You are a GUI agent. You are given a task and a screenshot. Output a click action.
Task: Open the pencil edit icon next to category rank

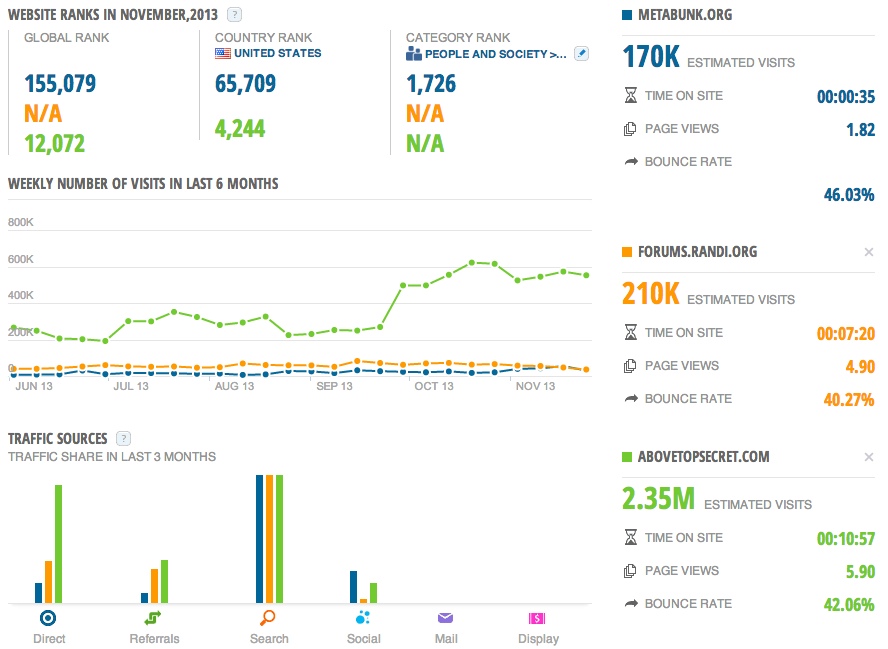pyautogui.click(x=580, y=54)
